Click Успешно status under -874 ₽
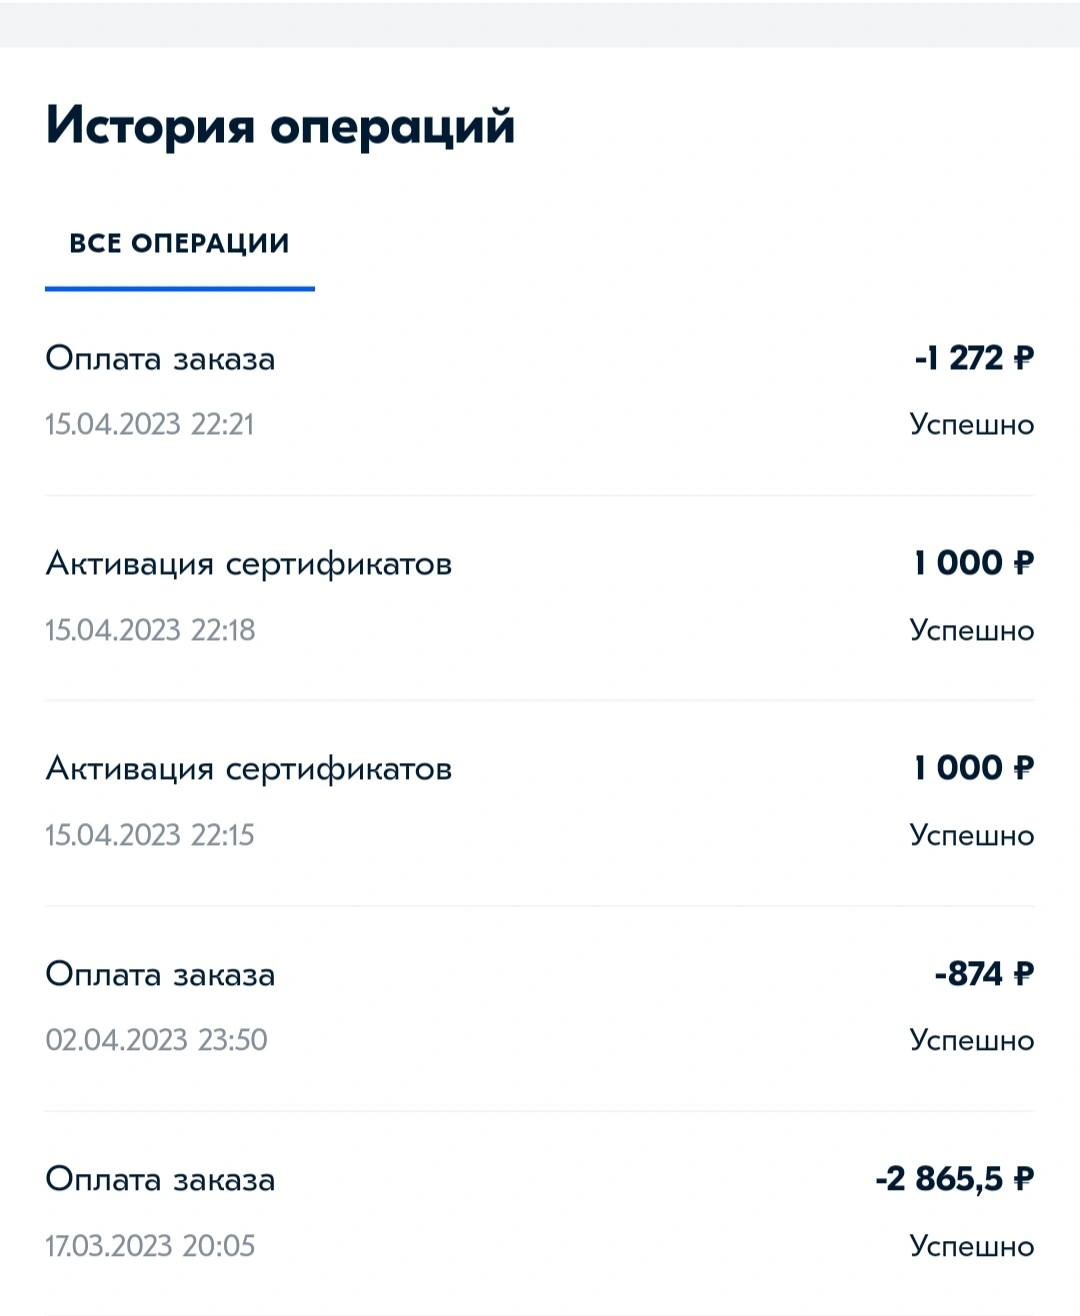 972,1041
